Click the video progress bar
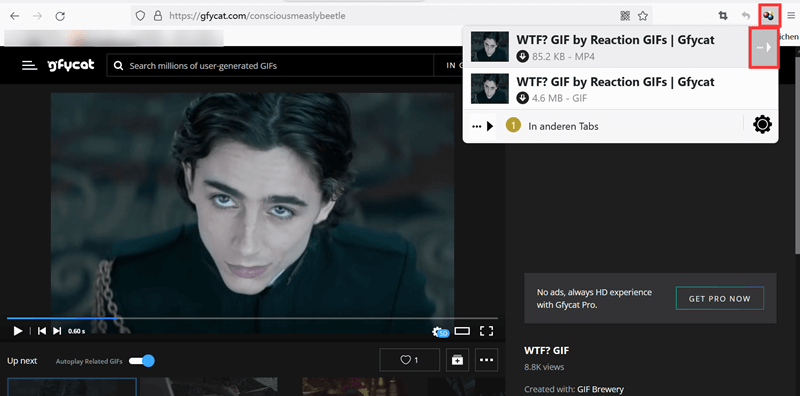This screenshot has height=396, width=800. coord(252,318)
